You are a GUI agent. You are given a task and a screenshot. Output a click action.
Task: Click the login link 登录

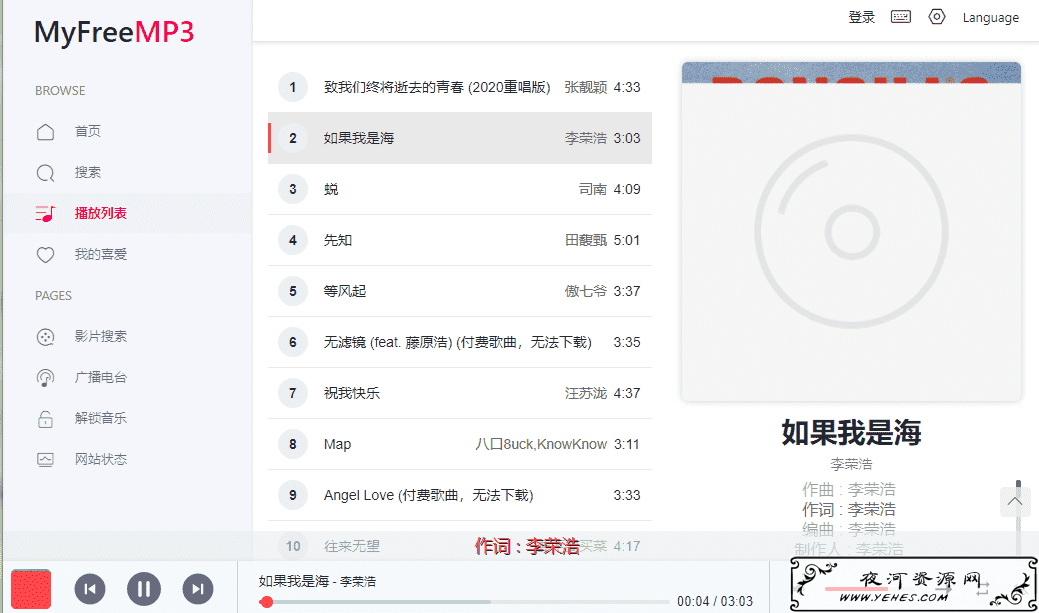(861, 17)
